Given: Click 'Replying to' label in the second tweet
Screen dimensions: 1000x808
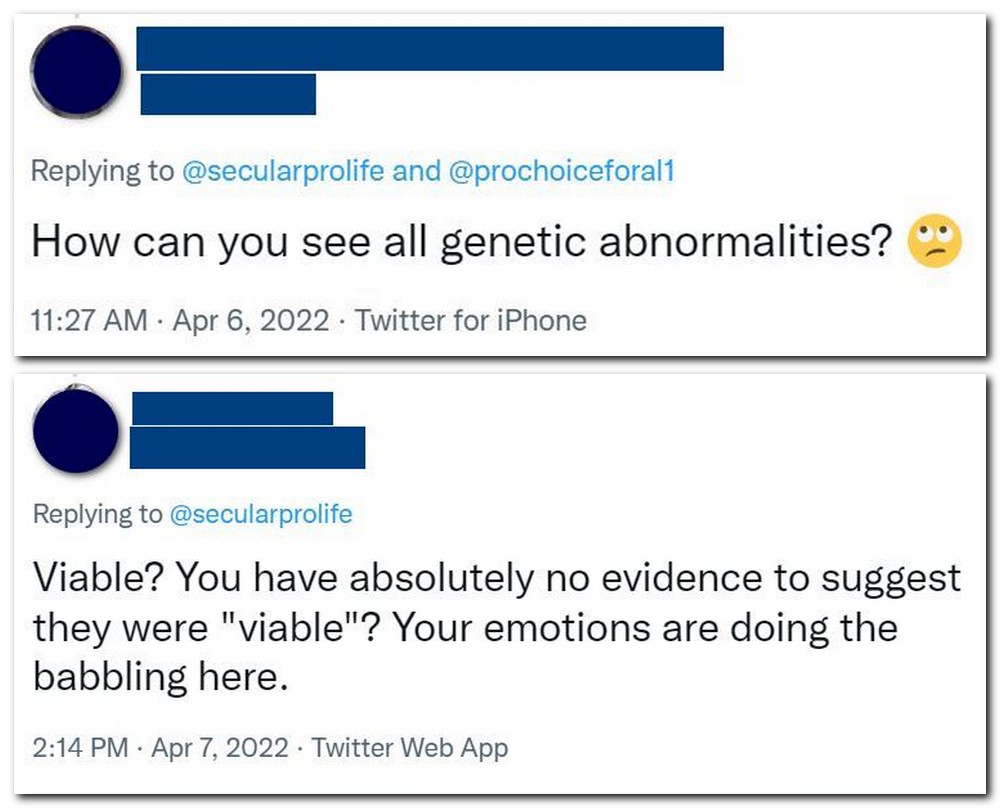Looking at the screenshot, I should 97,514.
